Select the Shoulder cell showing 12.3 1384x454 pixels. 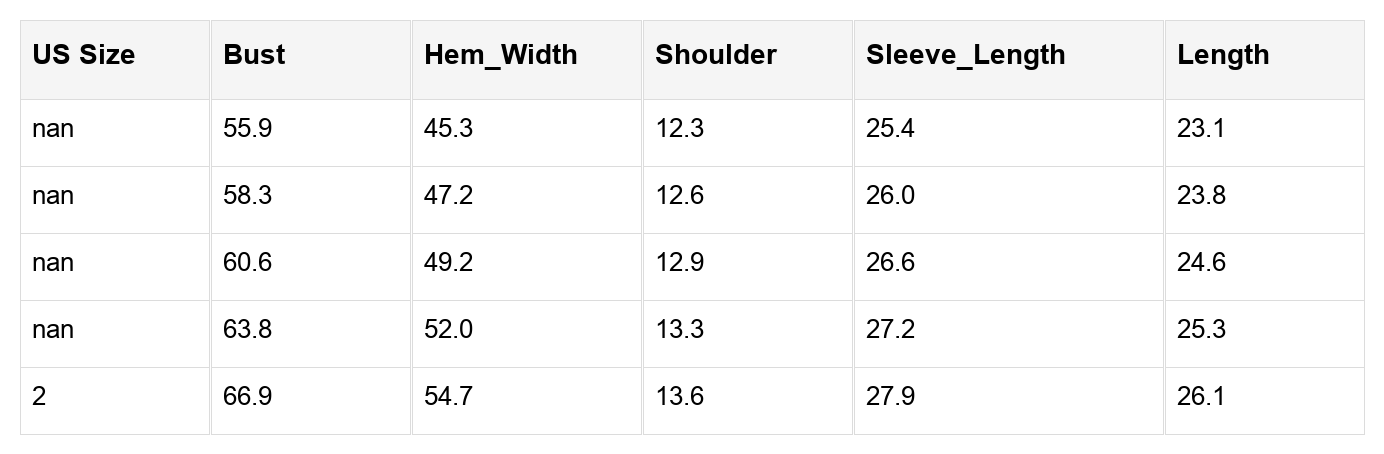680,129
